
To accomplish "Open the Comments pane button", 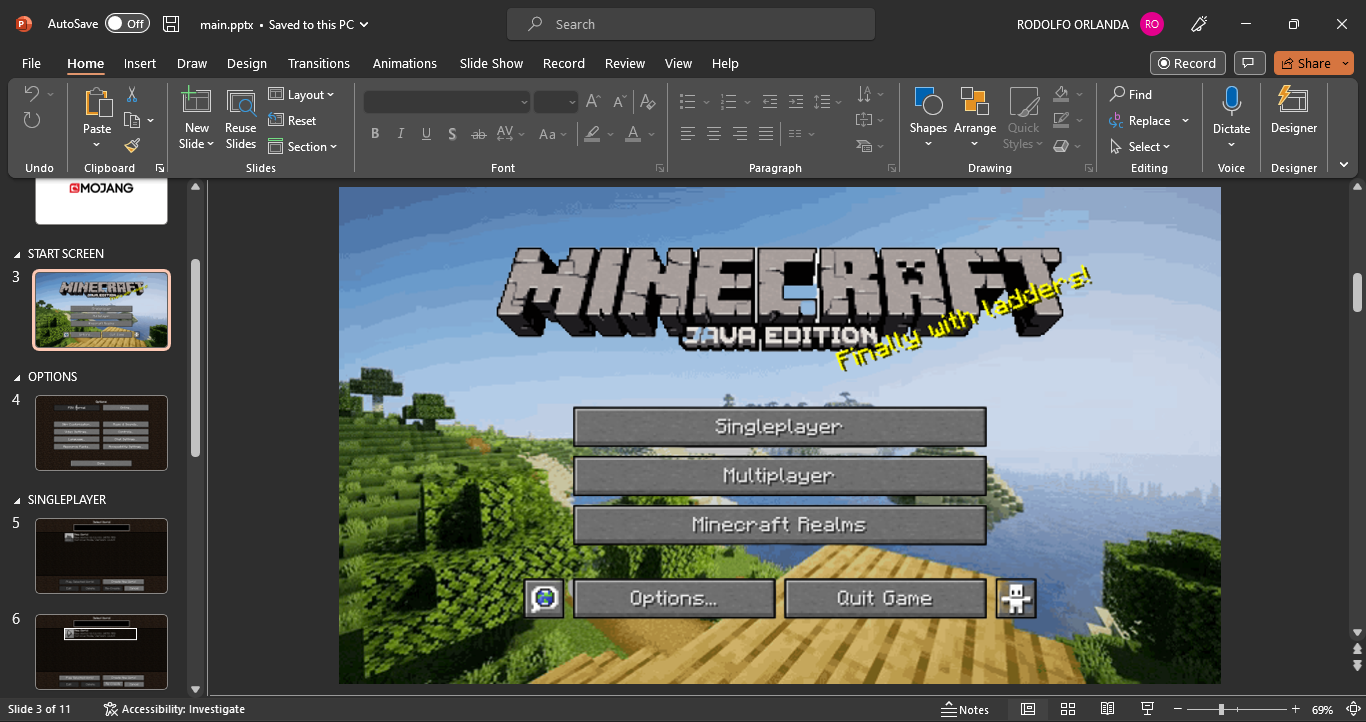I will (1248, 63).
